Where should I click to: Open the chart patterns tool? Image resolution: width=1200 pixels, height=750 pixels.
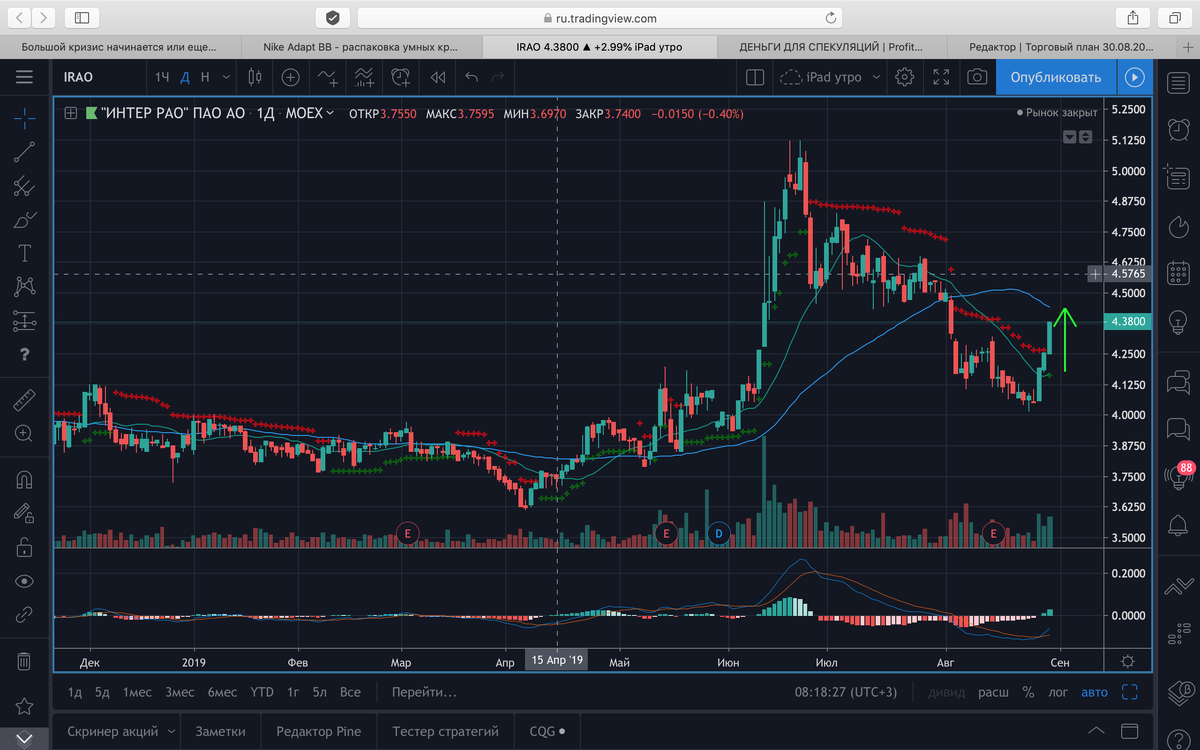(24, 288)
